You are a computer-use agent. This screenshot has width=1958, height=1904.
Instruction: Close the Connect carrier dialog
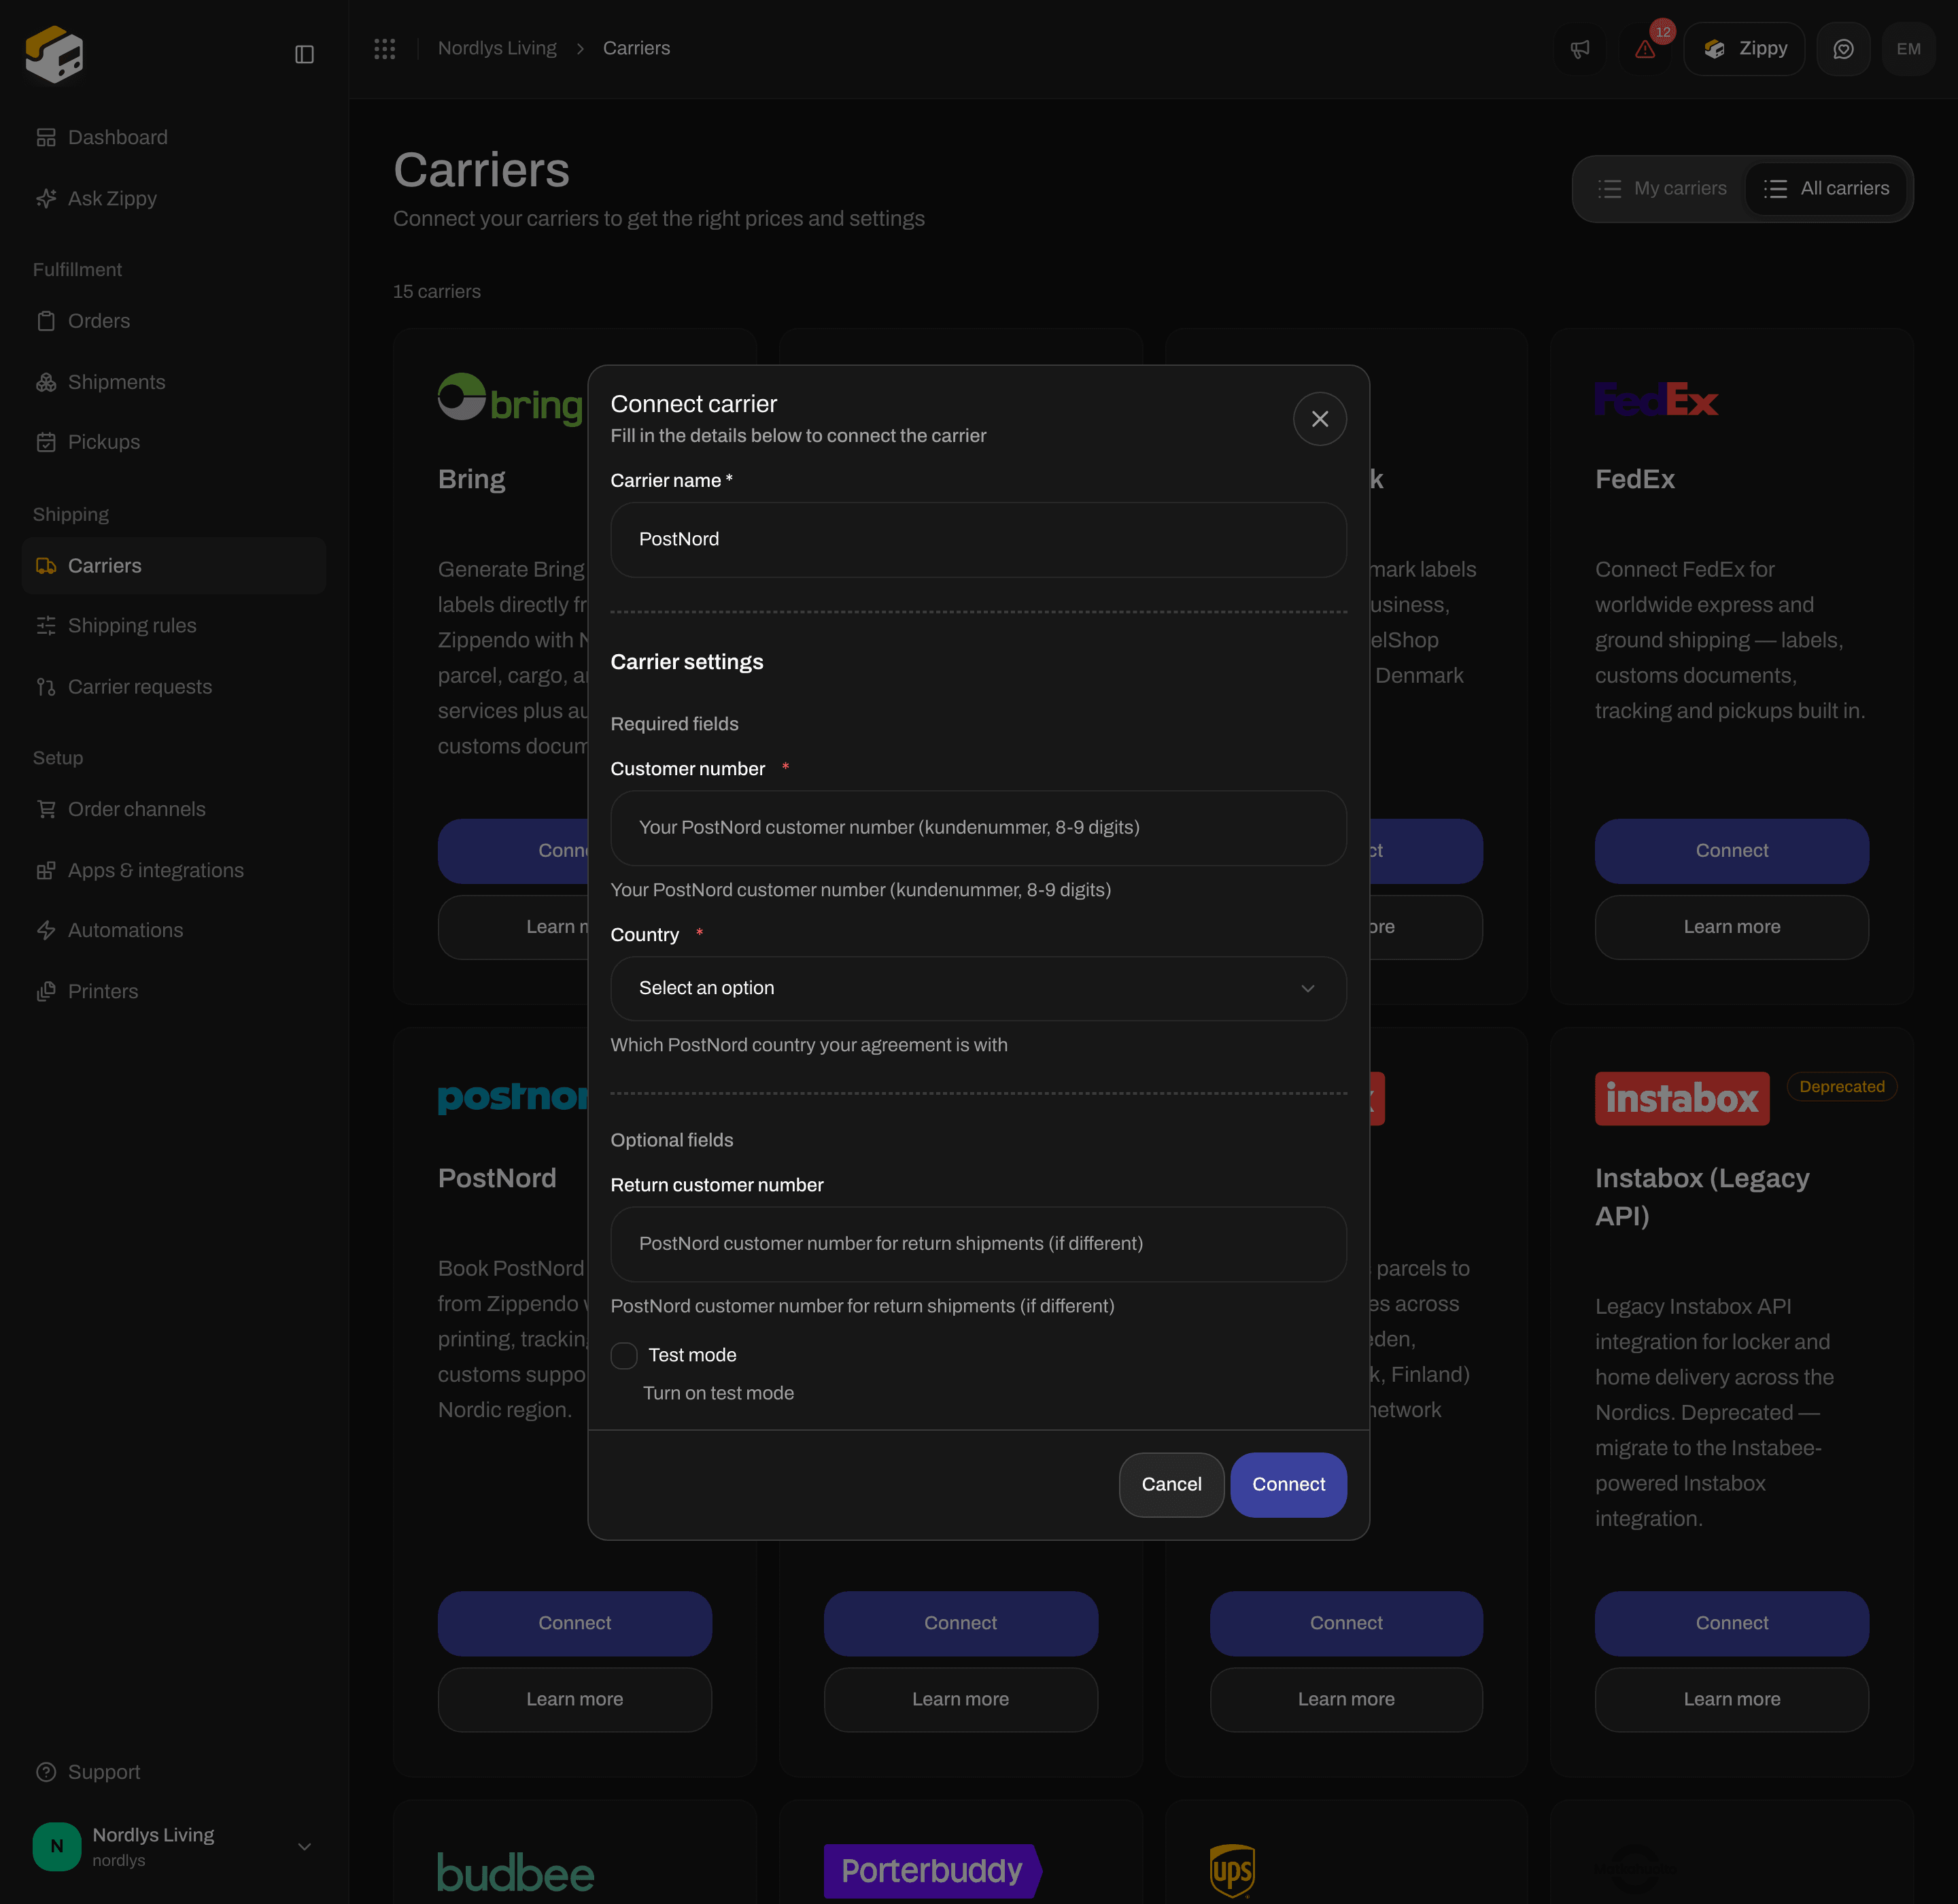[x=1319, y=419]
